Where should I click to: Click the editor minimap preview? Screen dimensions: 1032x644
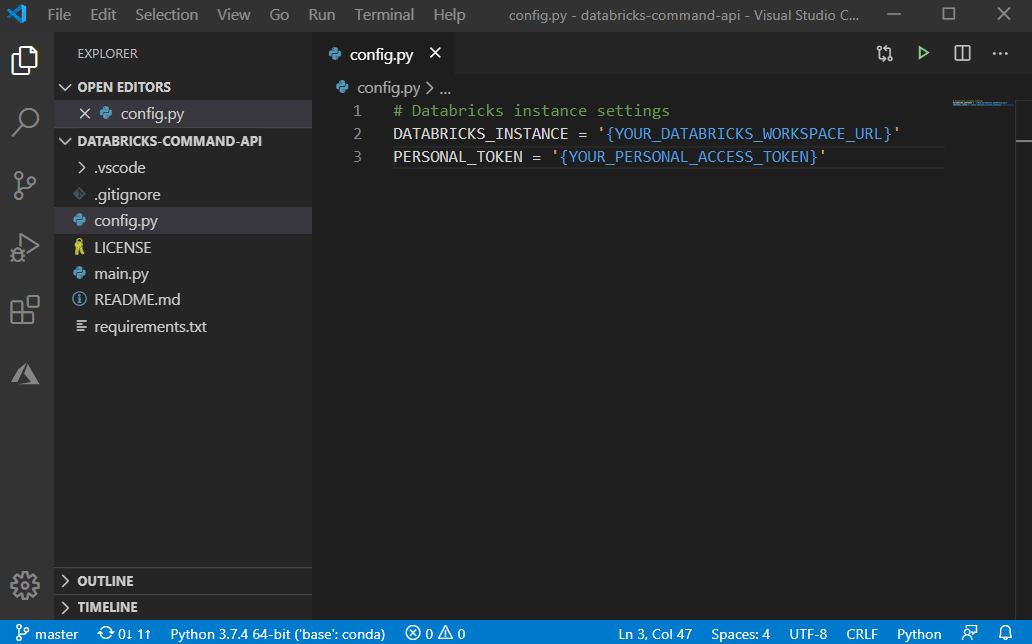[x=981, y=103]
